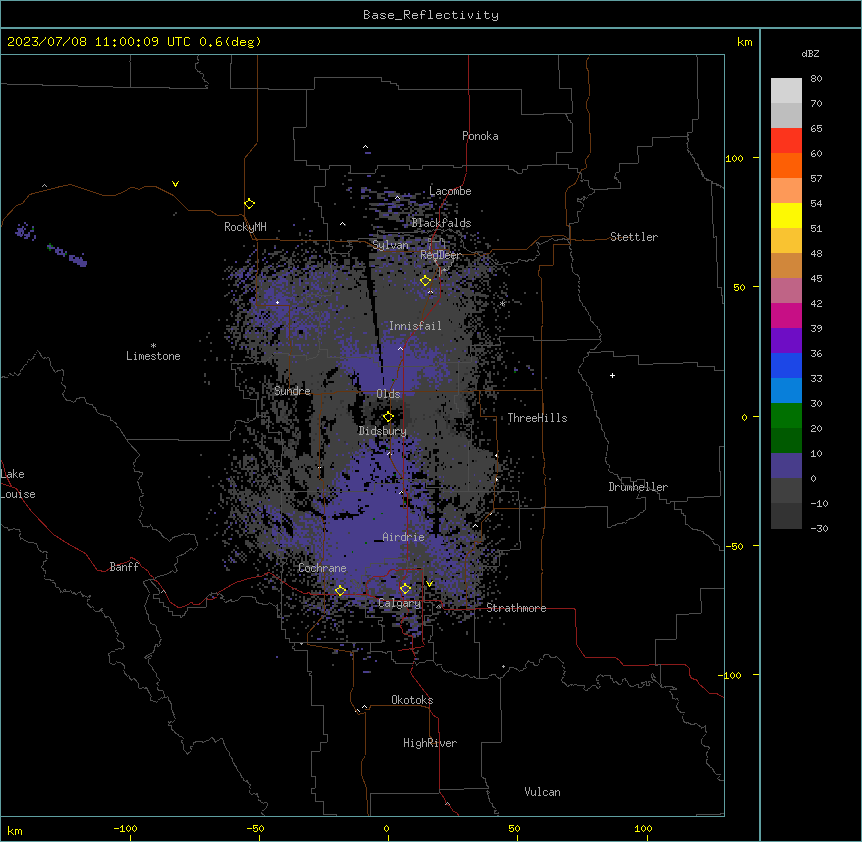The image size is (862, 842).
Task: Select the Stettler city label
Action: (x=634, y=237)
